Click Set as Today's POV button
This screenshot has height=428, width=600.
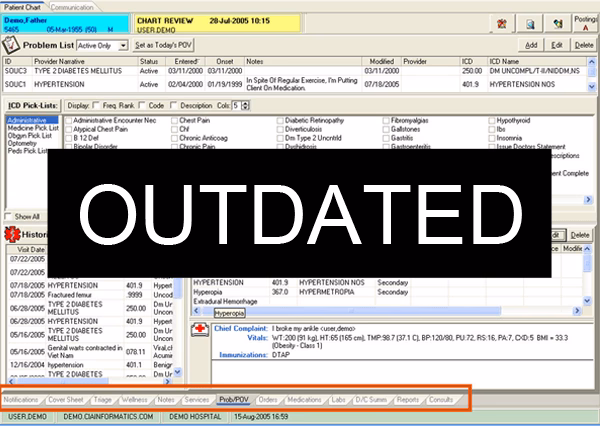[163, 45]
